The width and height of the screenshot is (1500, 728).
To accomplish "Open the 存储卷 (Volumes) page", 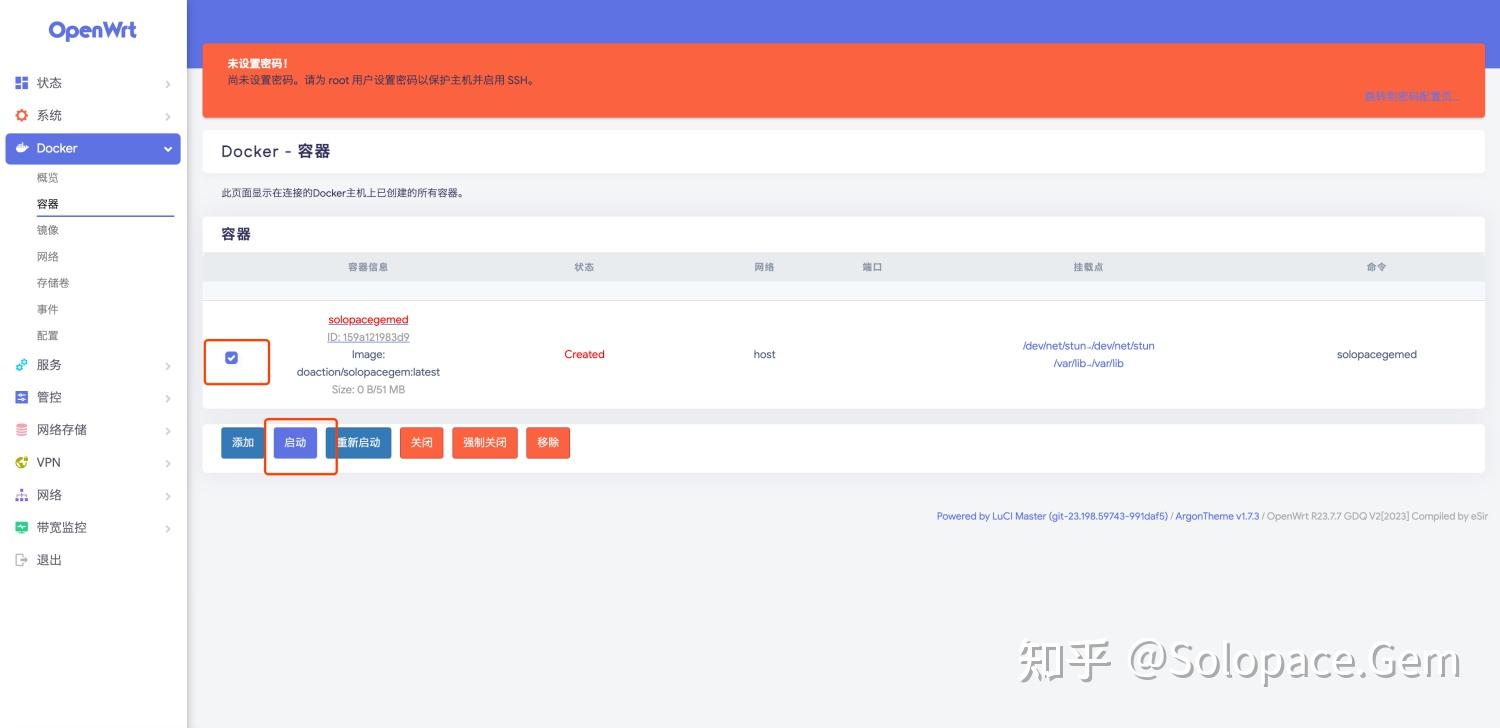I will point(54,282).
